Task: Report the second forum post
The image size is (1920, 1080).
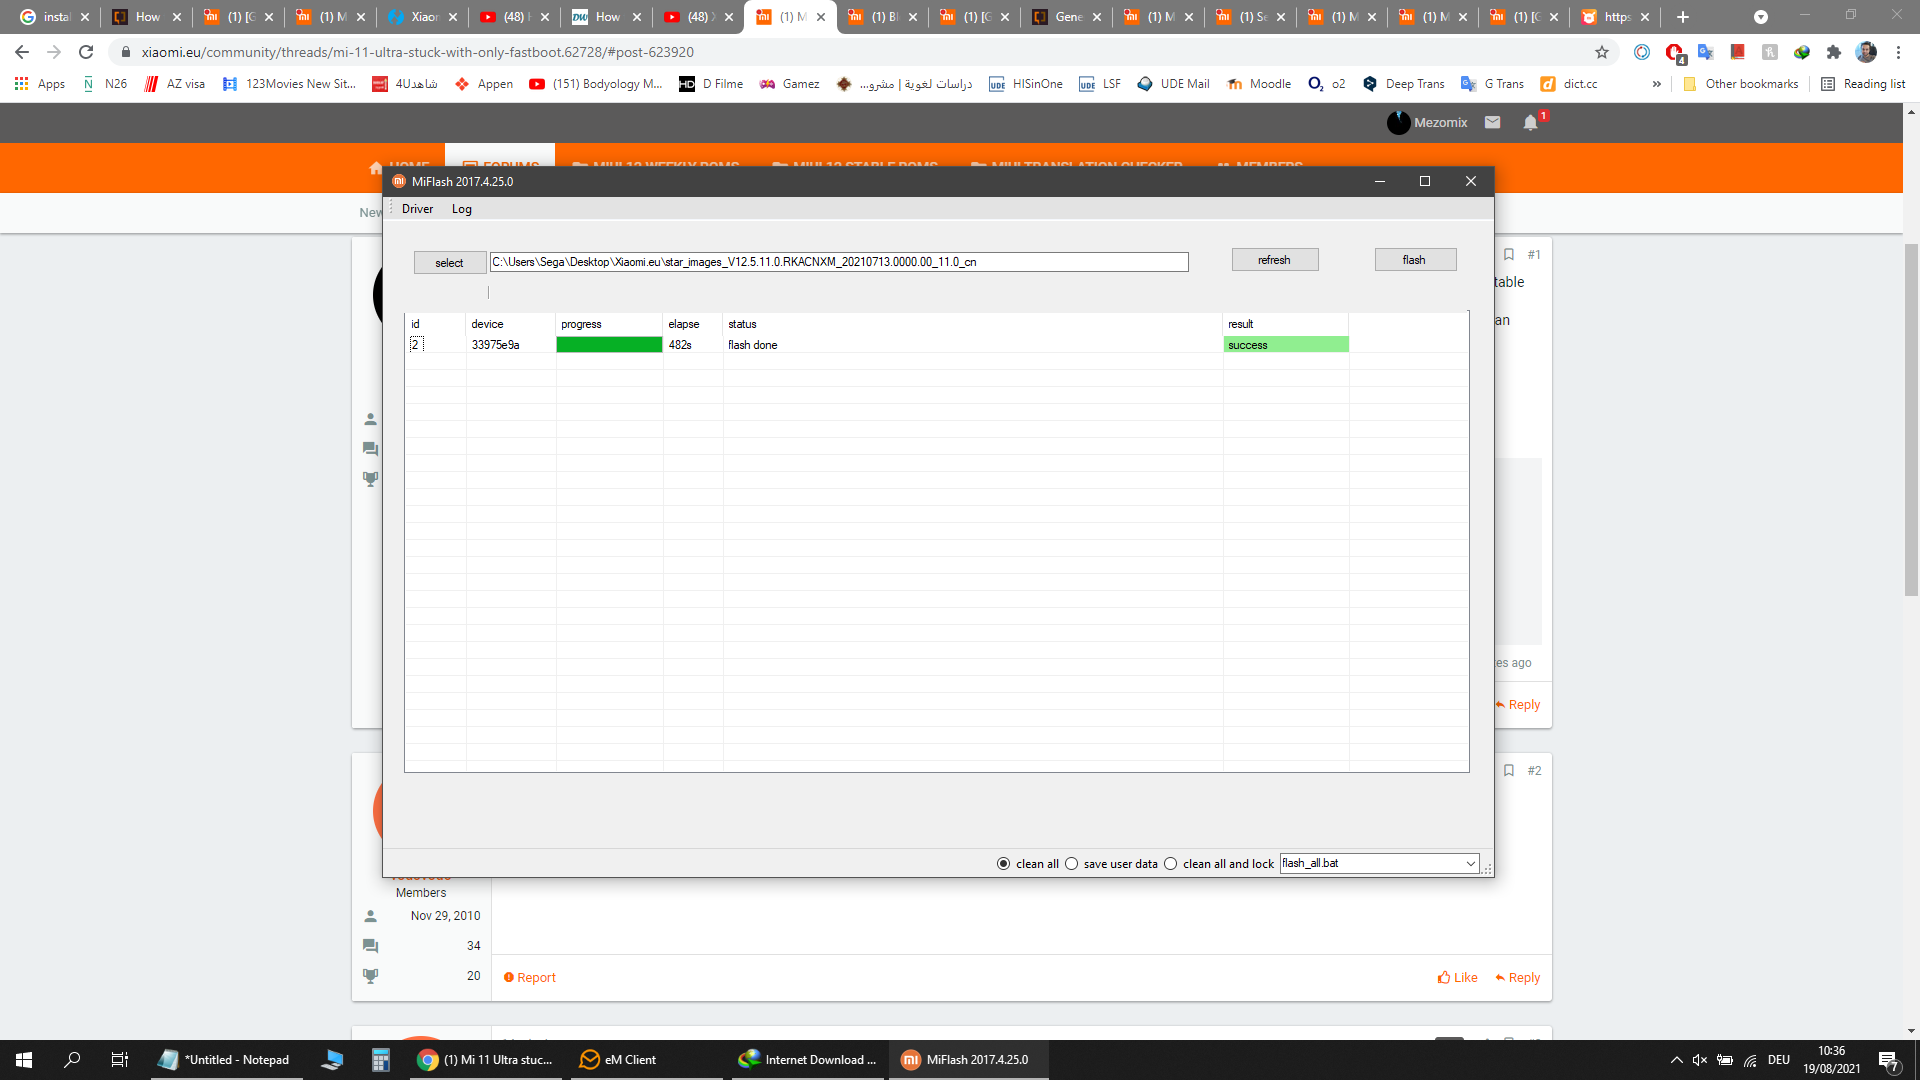Action: (x=530, y=978)
